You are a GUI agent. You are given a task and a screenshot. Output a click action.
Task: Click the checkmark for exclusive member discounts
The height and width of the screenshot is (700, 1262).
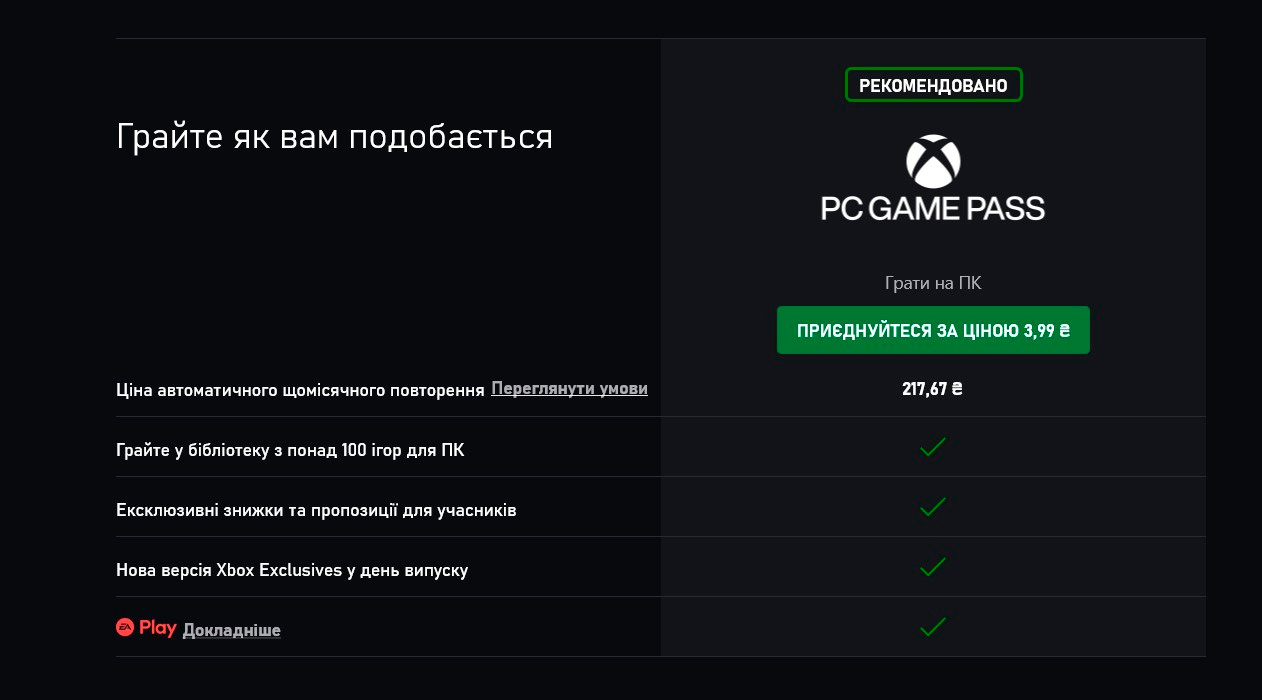click(x=933, y=507)
